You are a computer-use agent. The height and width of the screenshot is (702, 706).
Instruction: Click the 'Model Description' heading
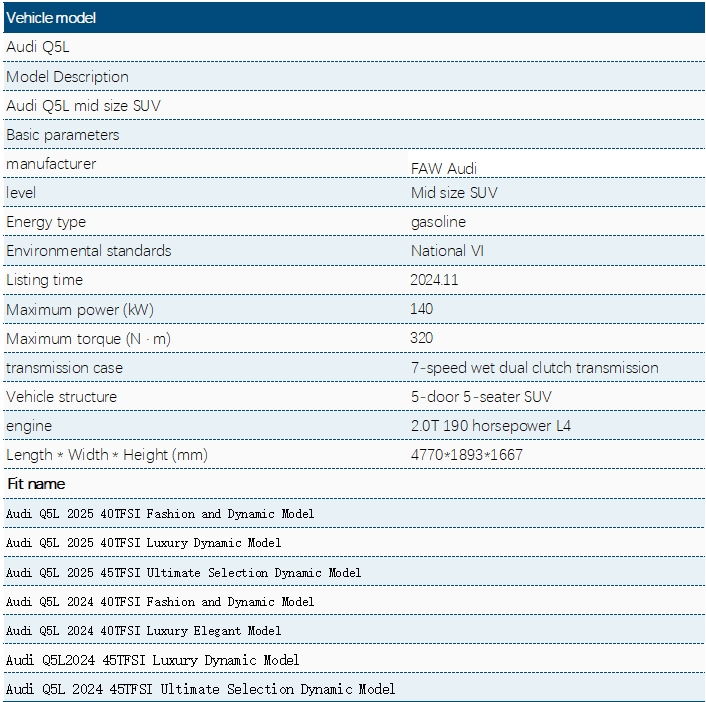click(68, 77)
